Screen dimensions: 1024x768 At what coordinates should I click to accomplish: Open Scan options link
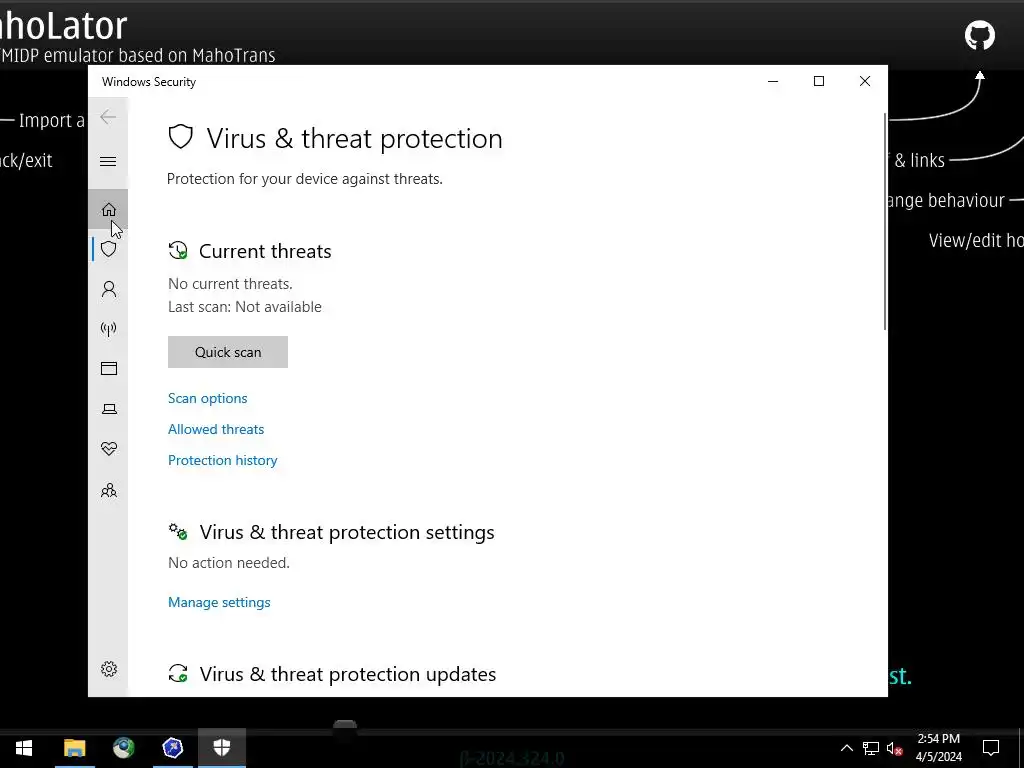click(208, 398)
